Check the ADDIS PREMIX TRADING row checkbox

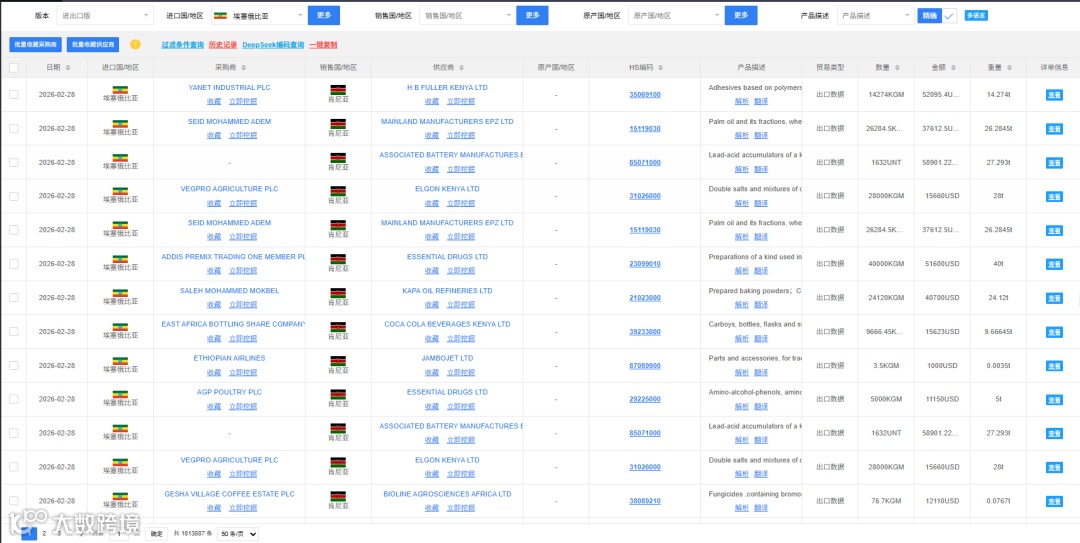tap(14, 264)
